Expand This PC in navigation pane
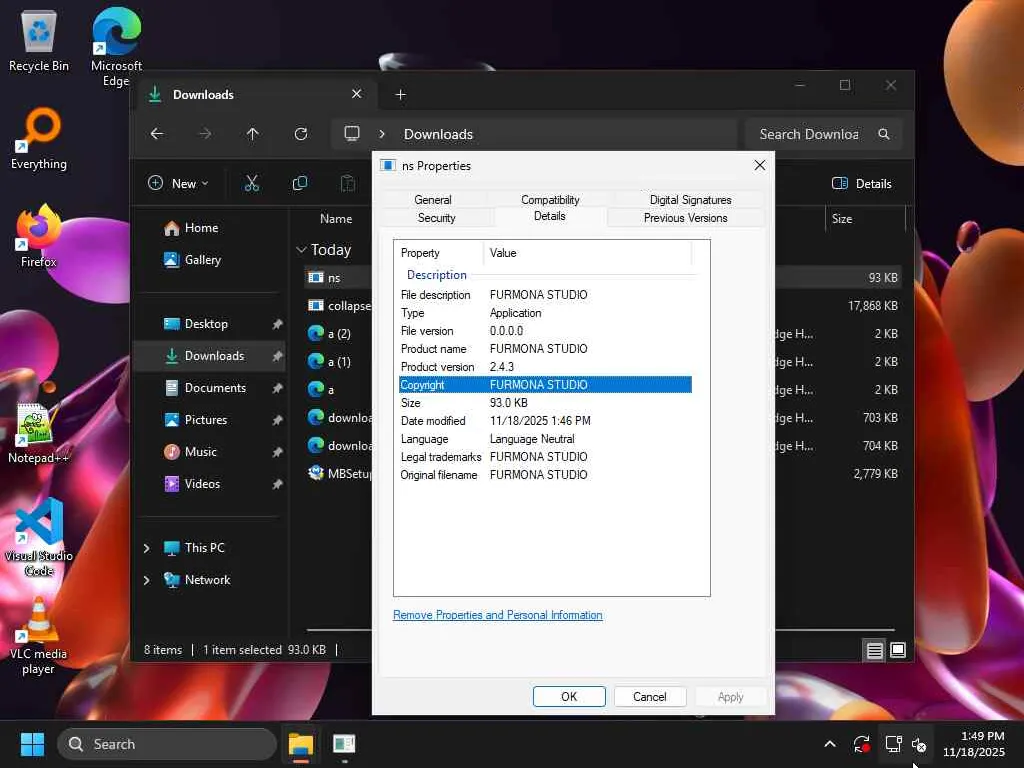This screenshot has width=1024, height=768. [146, 548]
